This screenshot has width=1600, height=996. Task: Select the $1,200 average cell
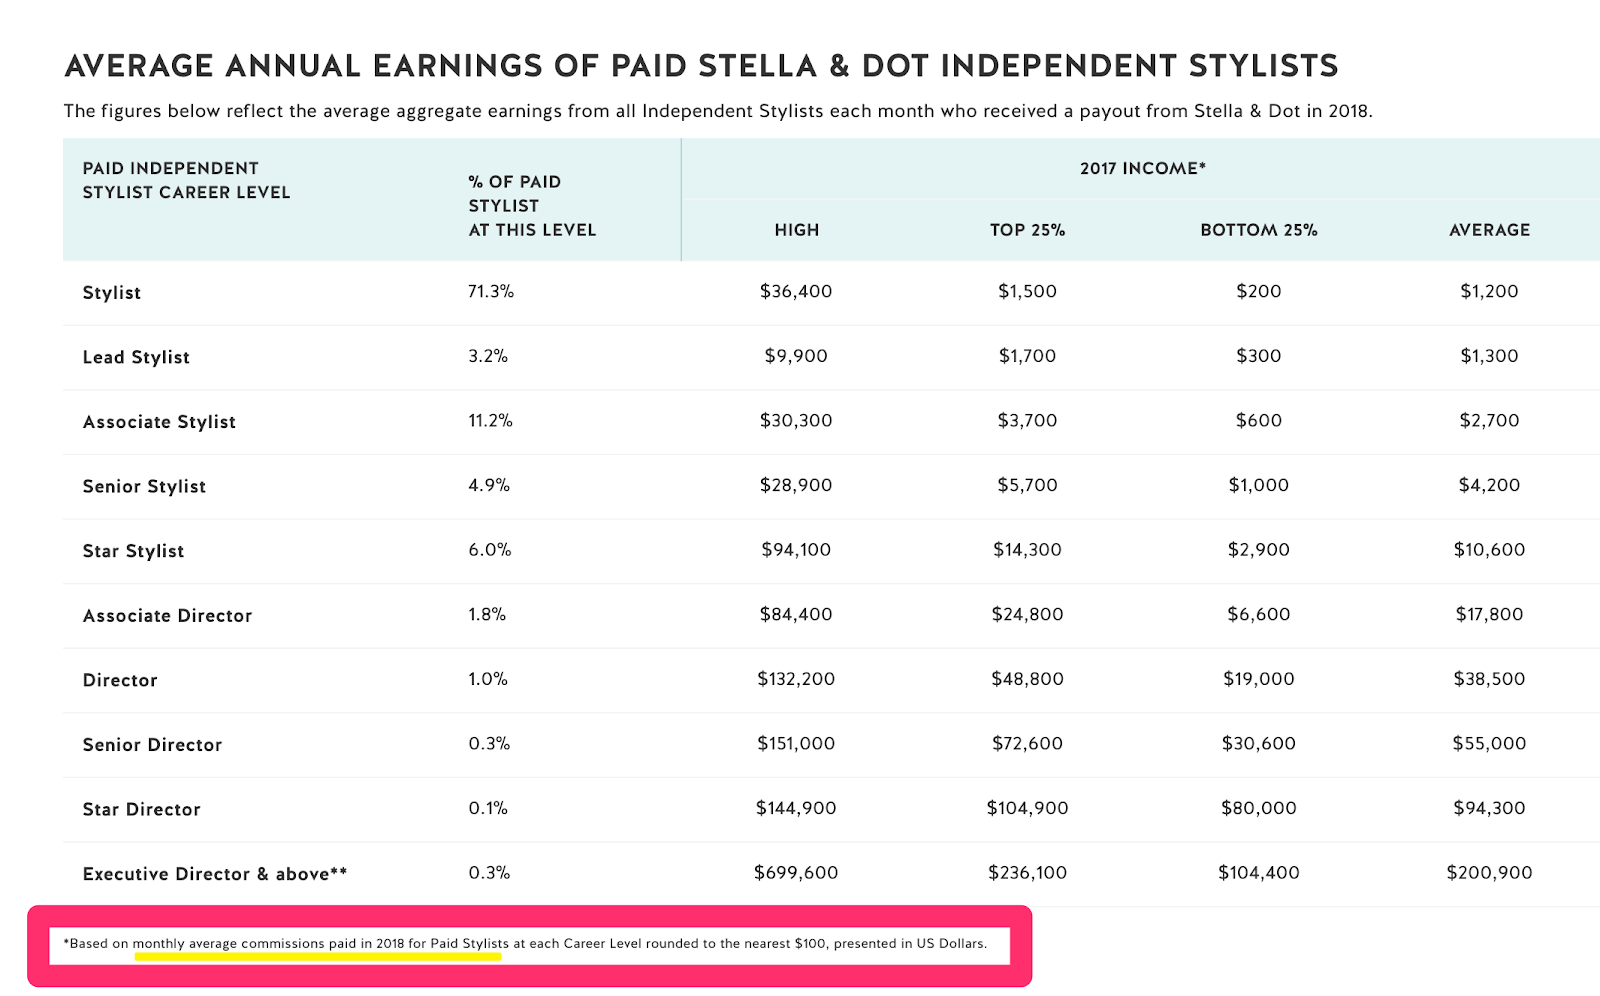coord(1489,291)
